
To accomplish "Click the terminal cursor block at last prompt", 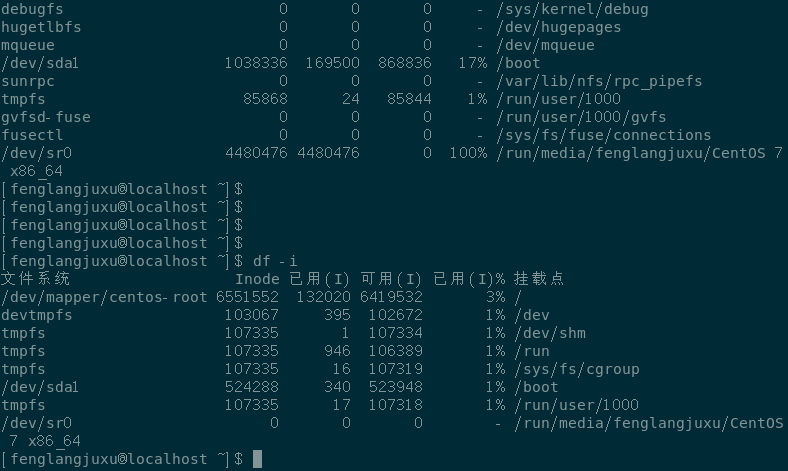I will point(257,459).
